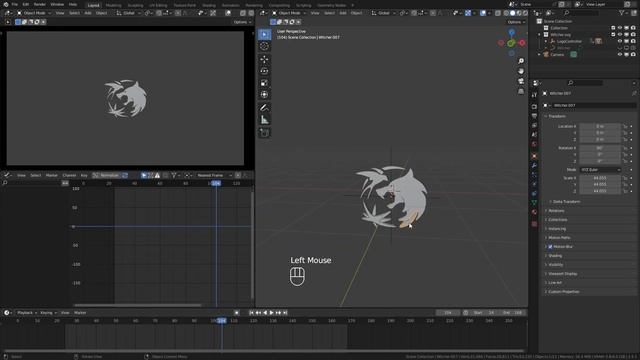Toggle camera view using the camera icon in the viewport
Image resolution: width=640 pixels, height=360 pixels.
point(521,81)
